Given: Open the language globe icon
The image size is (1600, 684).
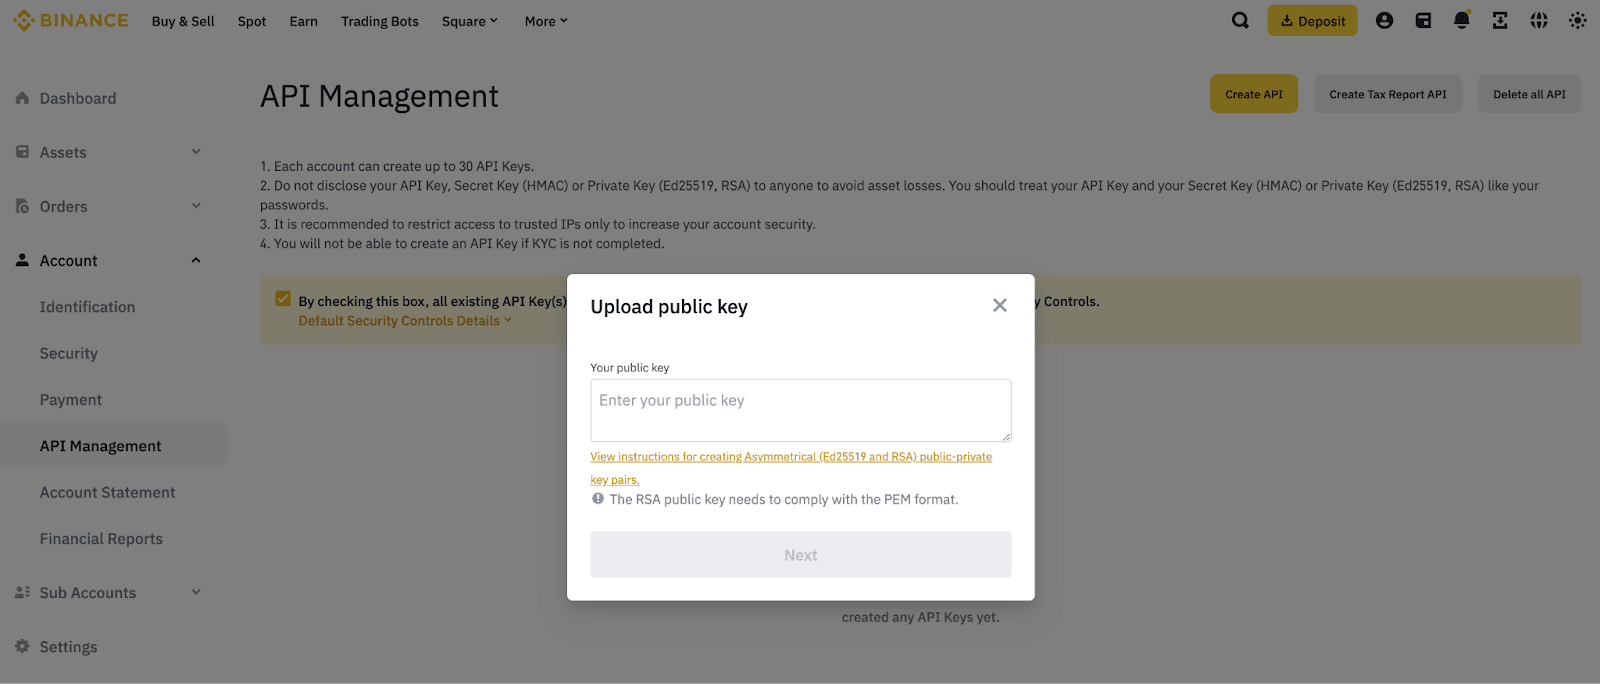Looking at the screenshot, I should click(x=1539, y=21).
